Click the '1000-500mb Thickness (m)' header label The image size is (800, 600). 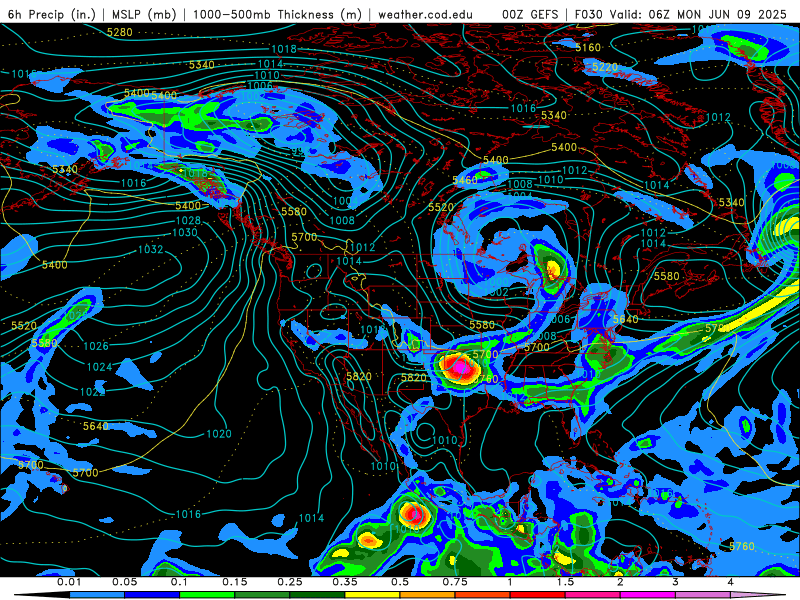click(277, 14)
